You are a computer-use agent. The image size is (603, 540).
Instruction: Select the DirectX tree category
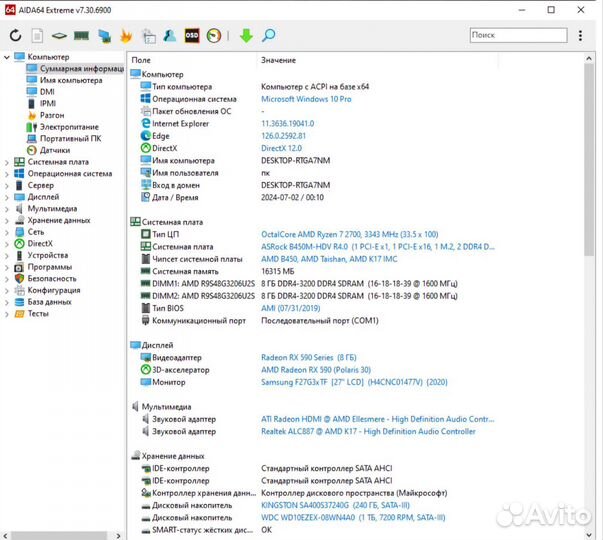point(33,243)
